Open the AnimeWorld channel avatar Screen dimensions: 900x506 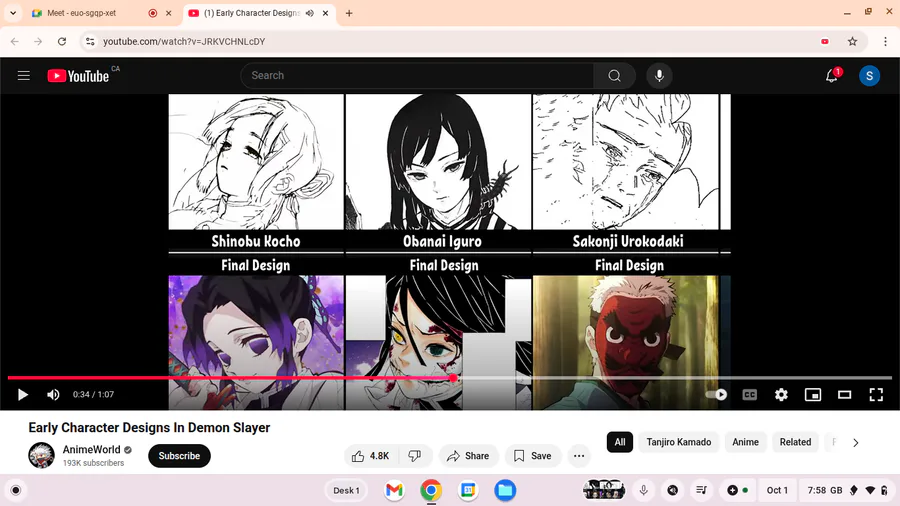pyautogui.click(x=41, y=456)
